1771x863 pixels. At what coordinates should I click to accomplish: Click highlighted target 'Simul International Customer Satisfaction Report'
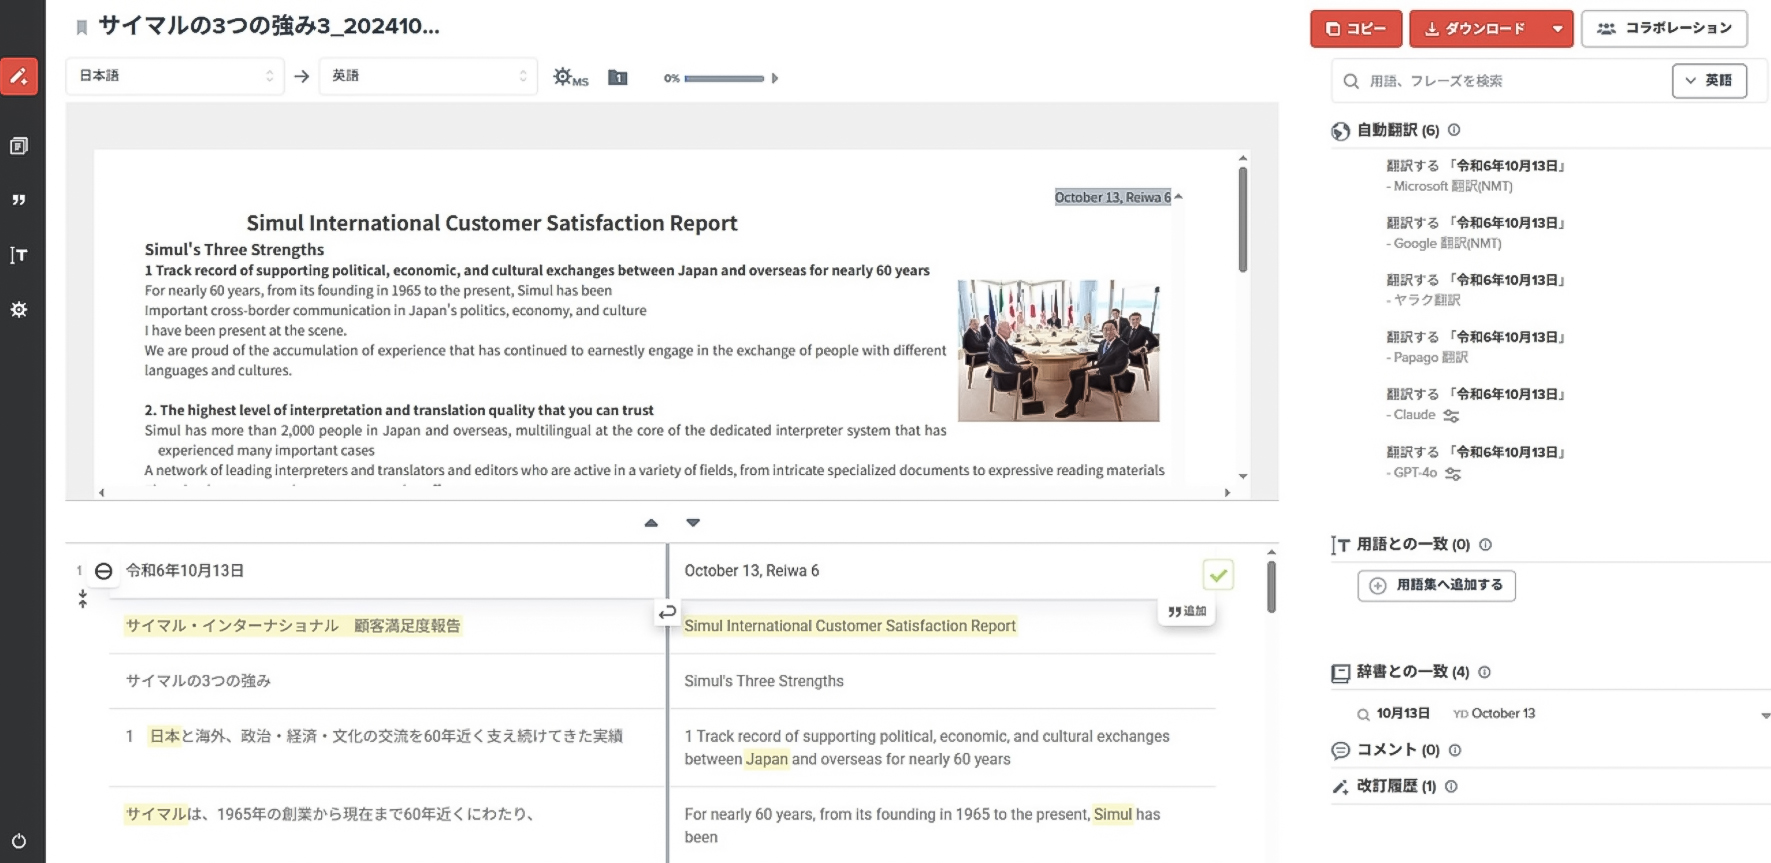pos(850,626)
